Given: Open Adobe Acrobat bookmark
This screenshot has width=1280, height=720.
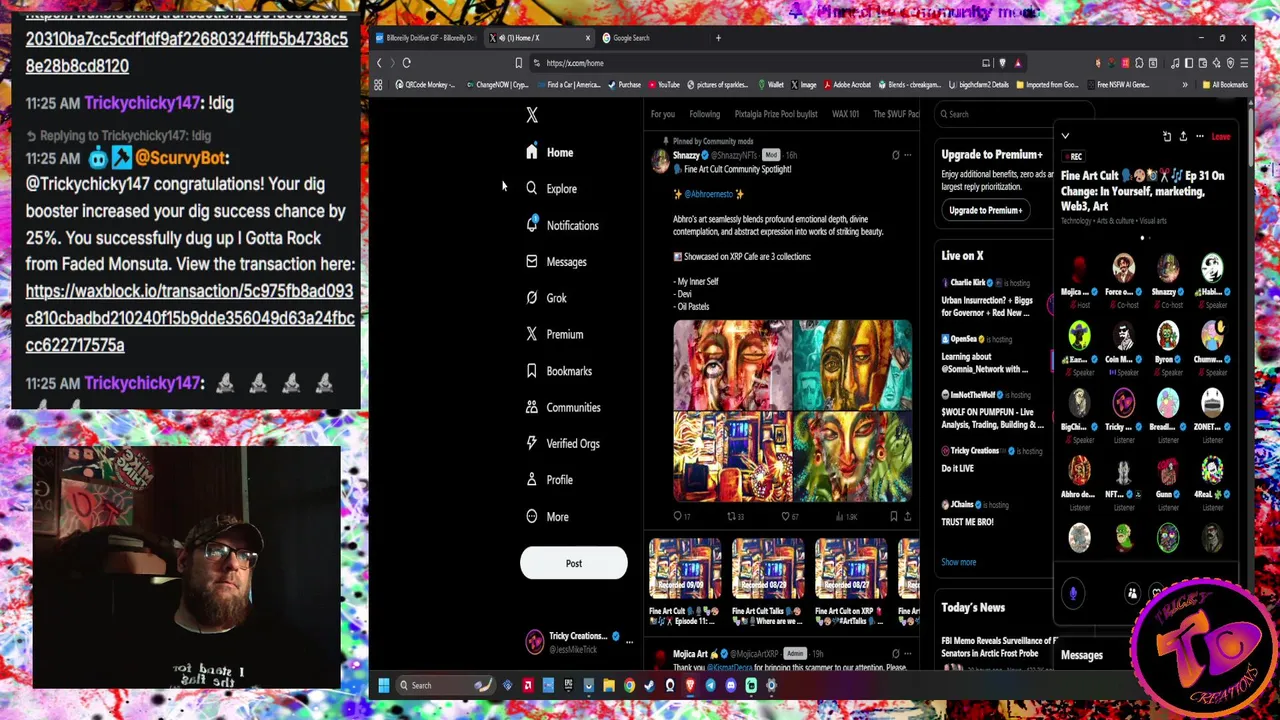Looking at the screenshot, I should [846, 85].
